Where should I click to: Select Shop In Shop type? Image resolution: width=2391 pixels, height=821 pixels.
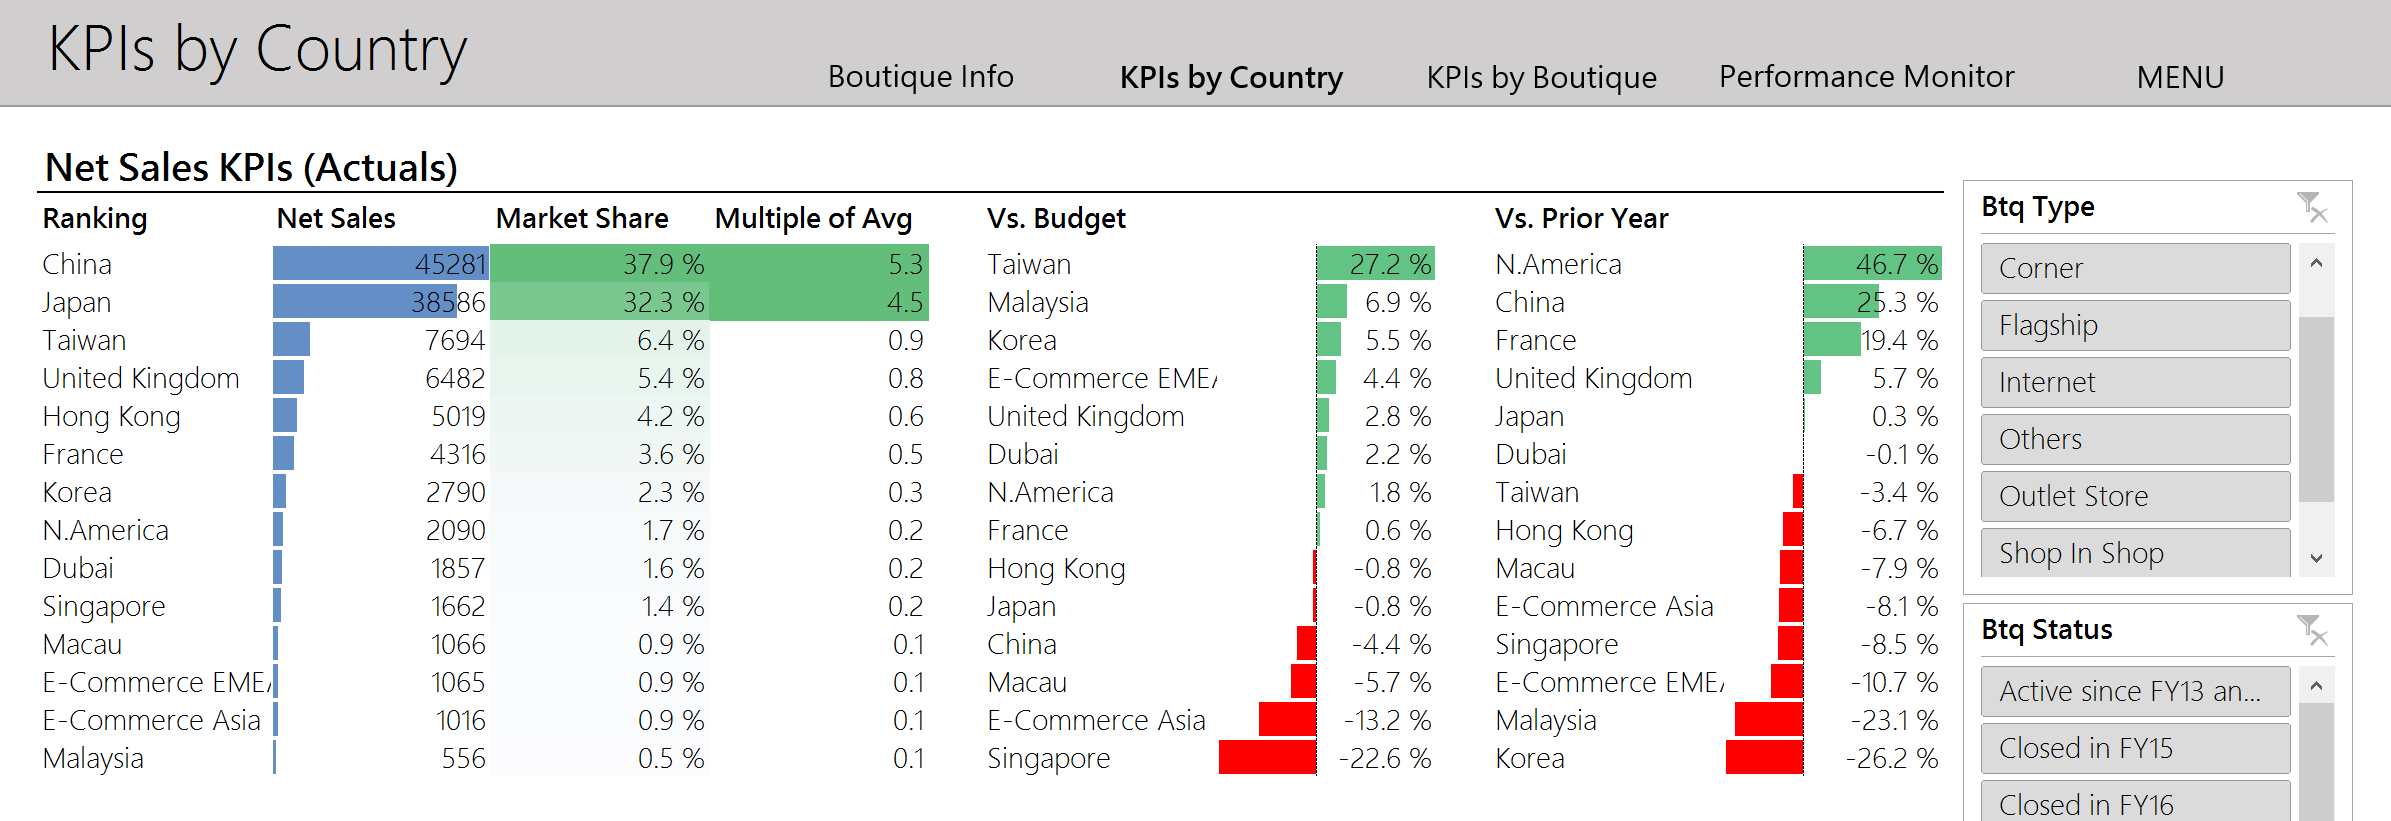(2134, 553)
